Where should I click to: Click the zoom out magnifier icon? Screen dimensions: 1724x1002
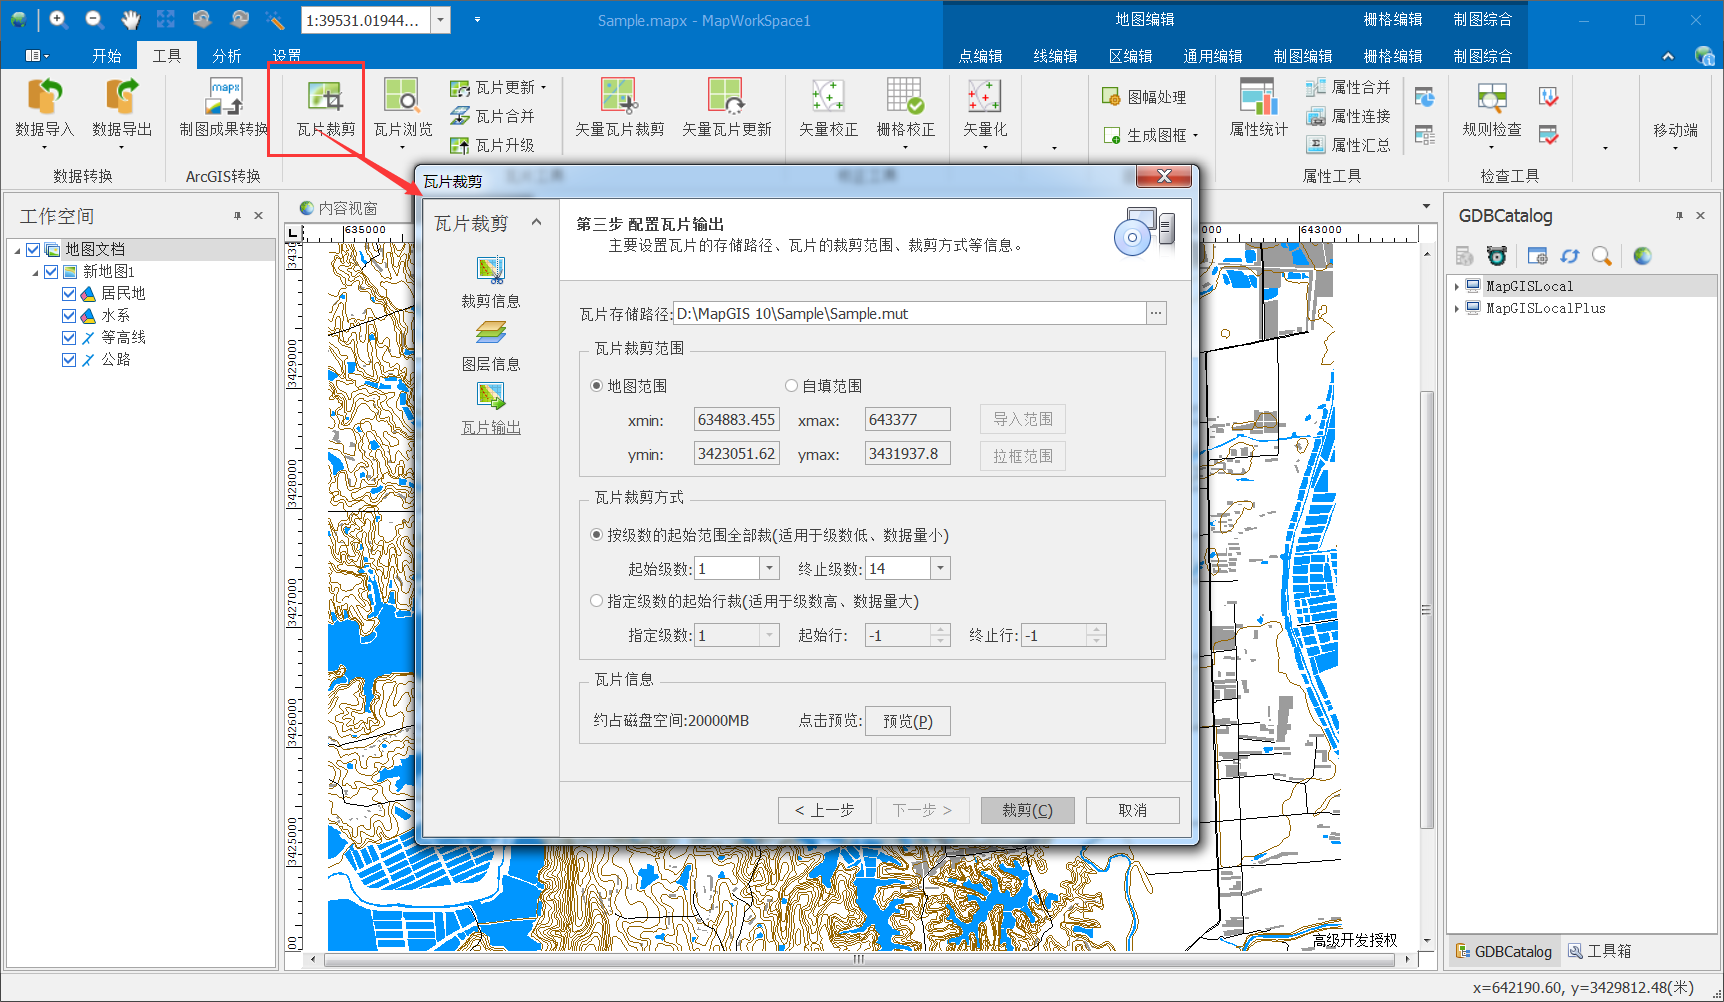[94, 19]
